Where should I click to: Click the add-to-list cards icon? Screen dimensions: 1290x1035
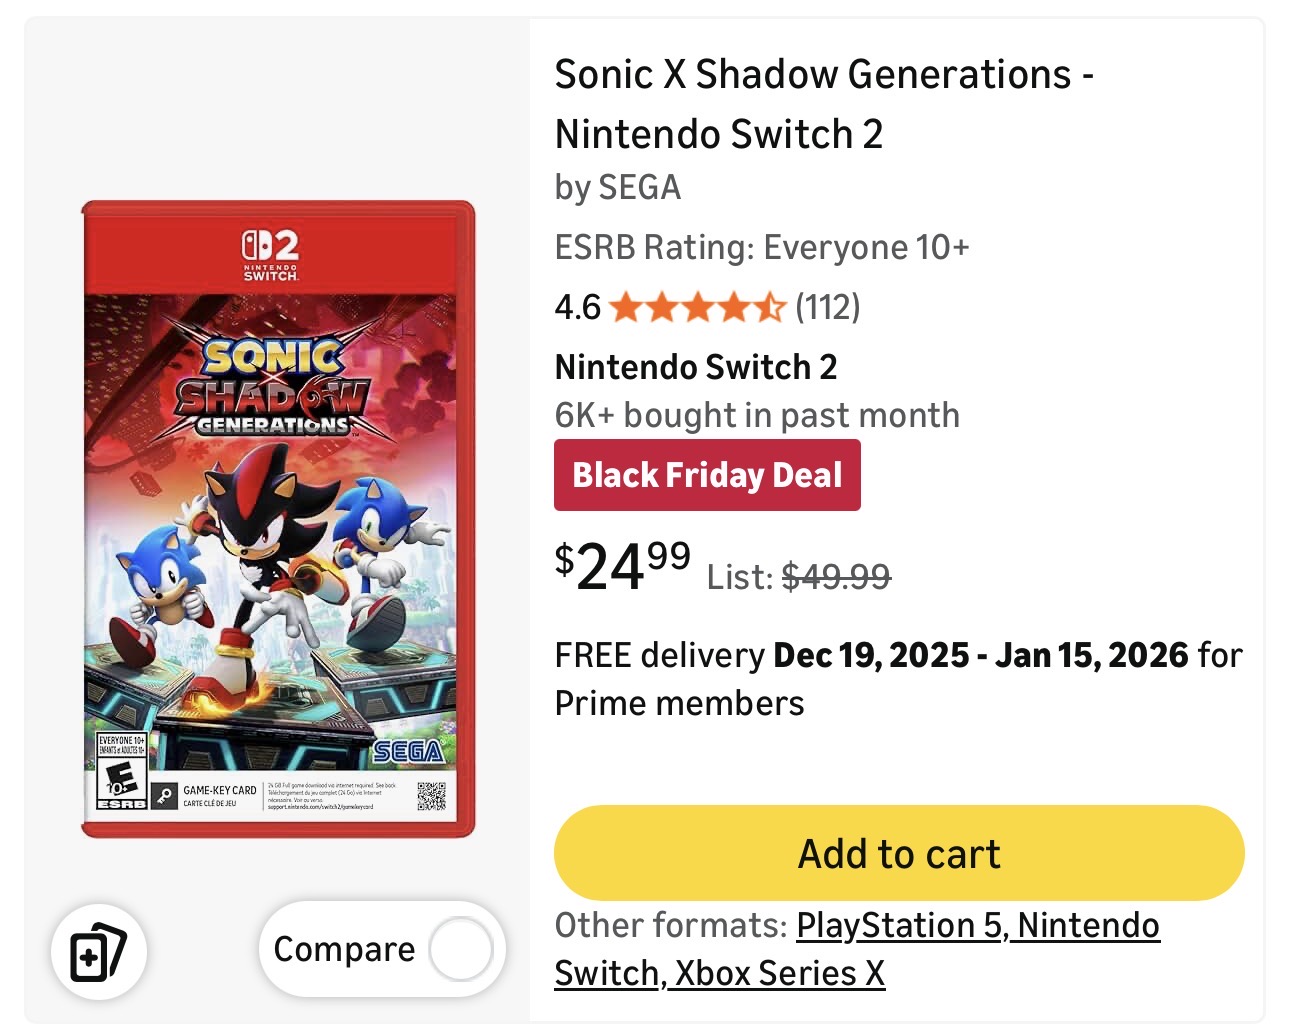click(x=99, y=951)
